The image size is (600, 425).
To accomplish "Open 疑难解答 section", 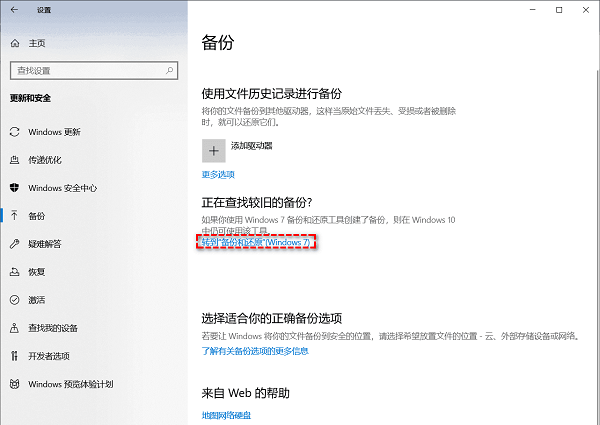I will tap(45, 244).
